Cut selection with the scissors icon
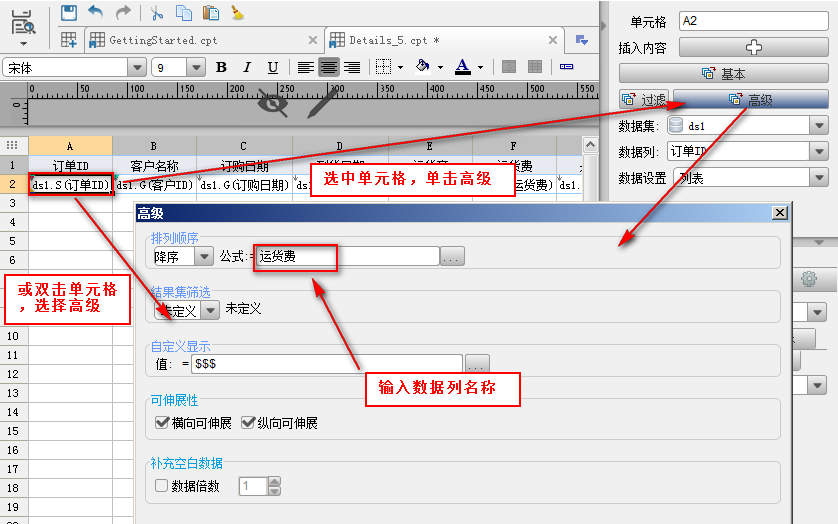The height and width of the screenshot is (524, 838). [157, 13]
